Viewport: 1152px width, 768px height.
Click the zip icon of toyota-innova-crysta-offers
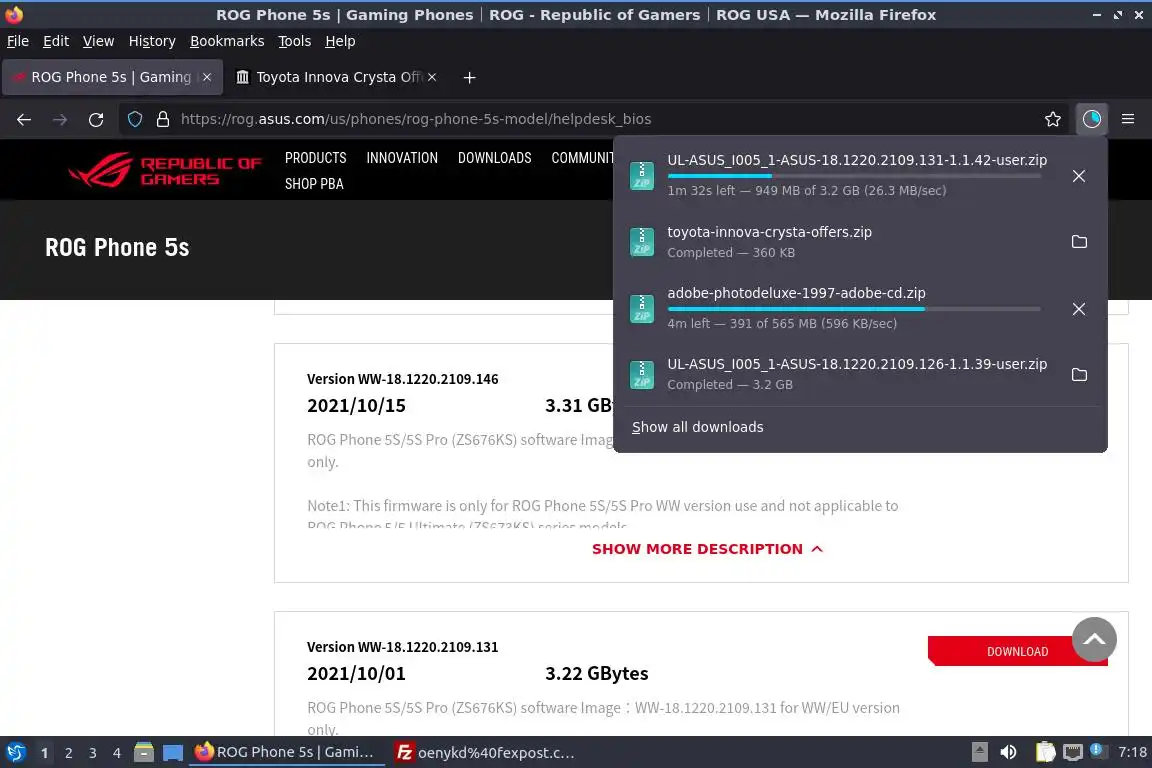tap(641, 242)
